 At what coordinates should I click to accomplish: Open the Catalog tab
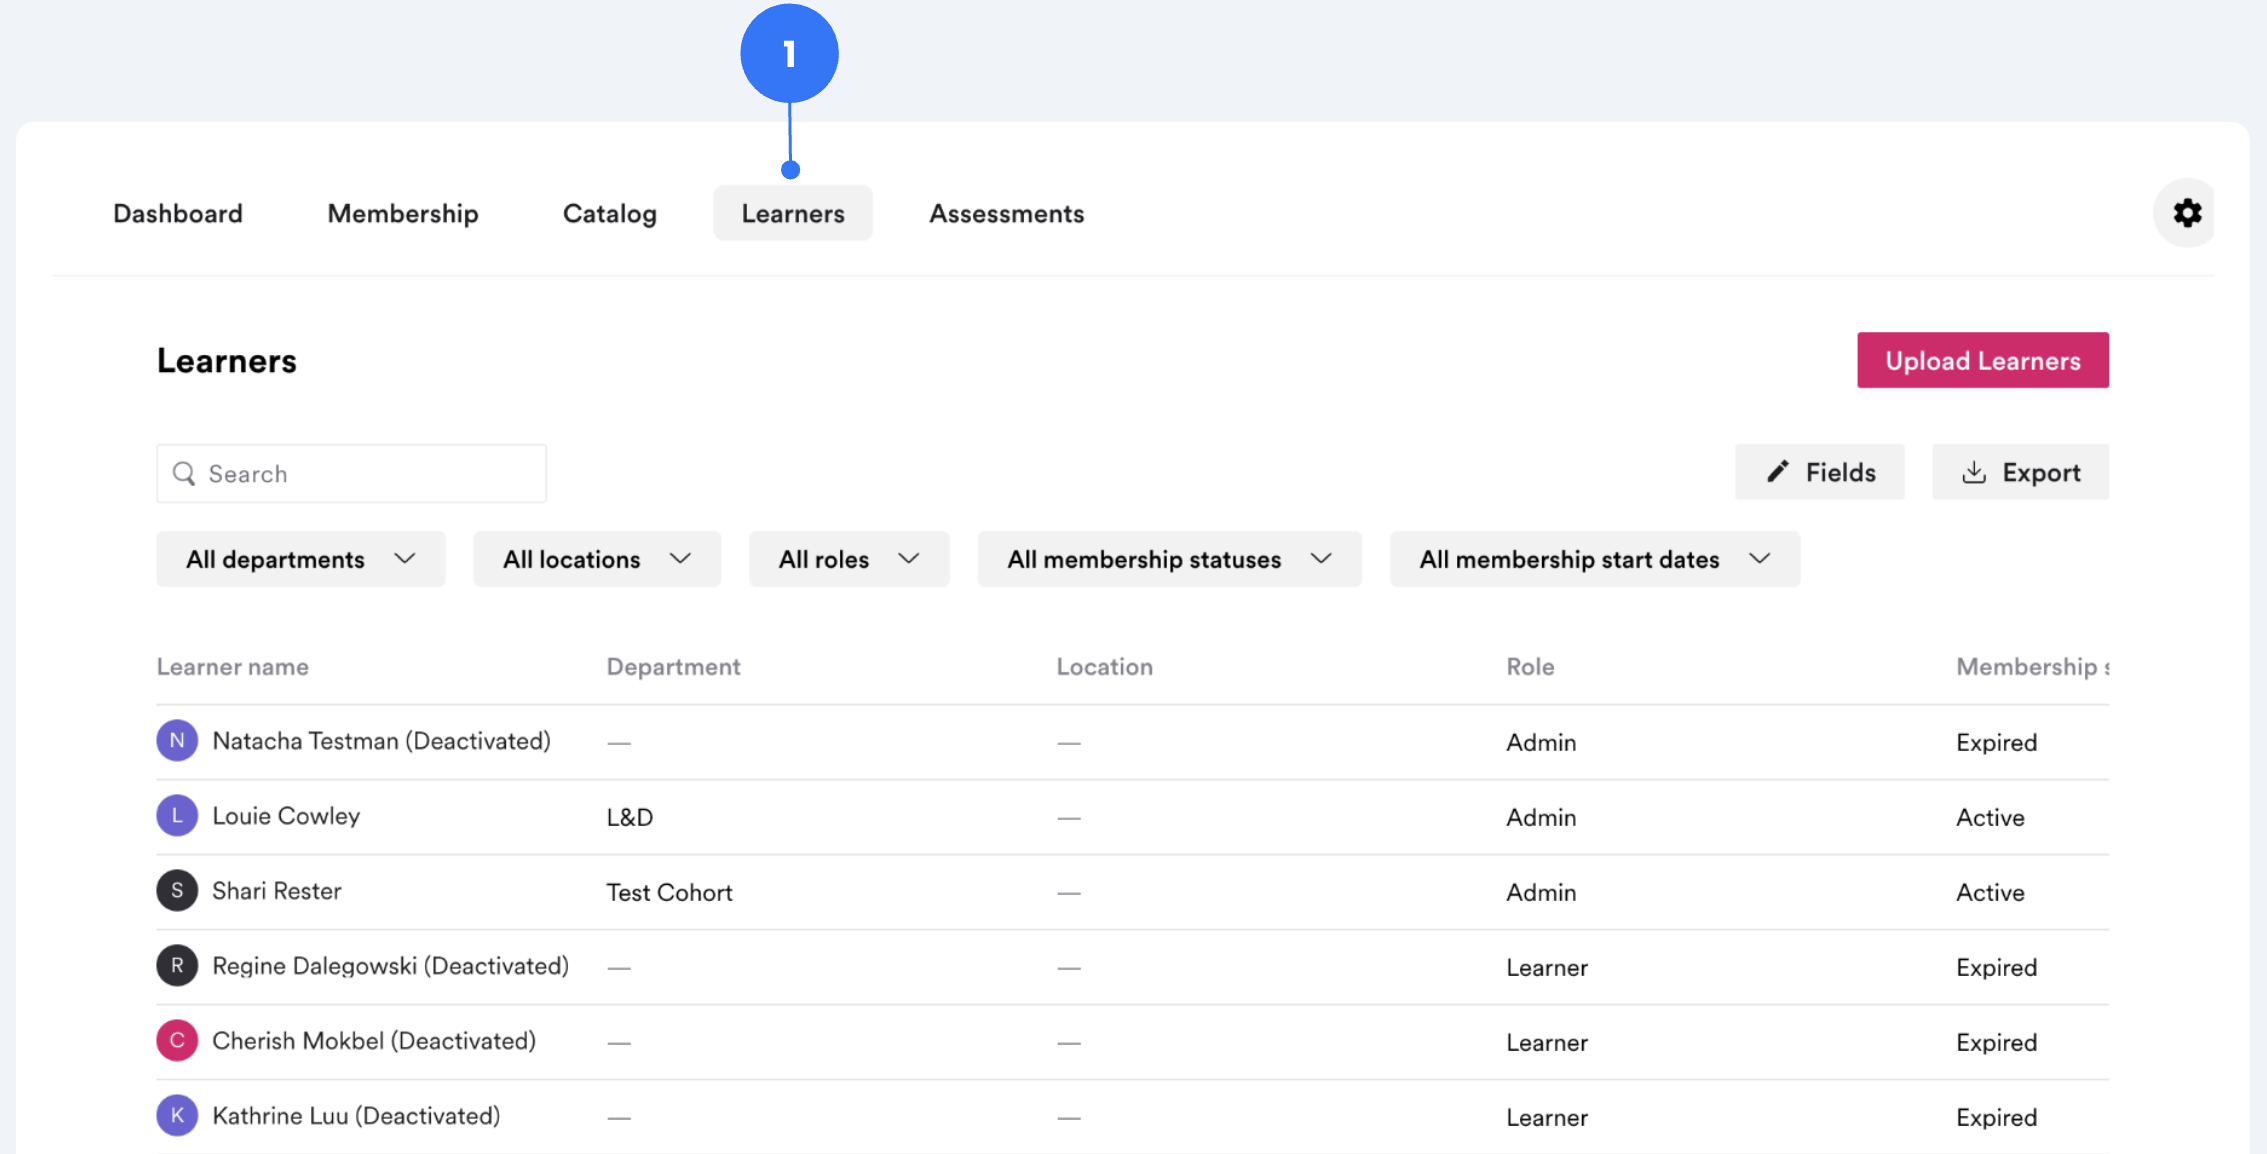point(610,213)
